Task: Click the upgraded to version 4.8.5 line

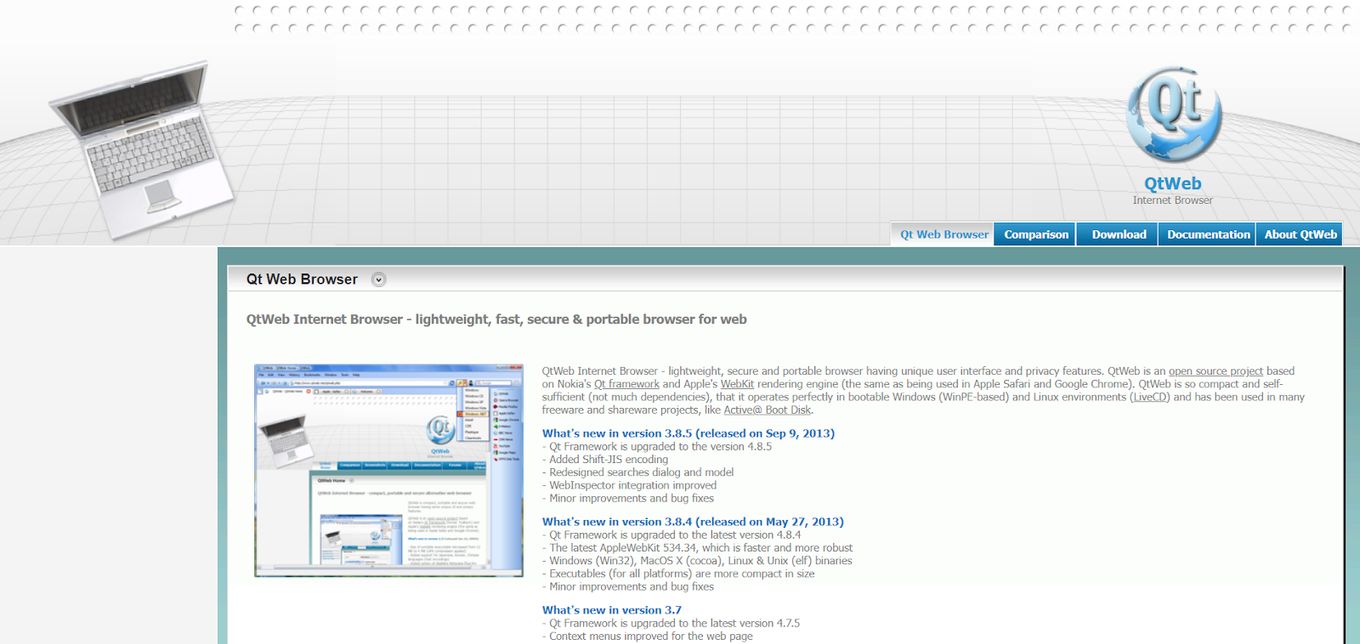Action: pyautogui.click(x=657, y=447)
